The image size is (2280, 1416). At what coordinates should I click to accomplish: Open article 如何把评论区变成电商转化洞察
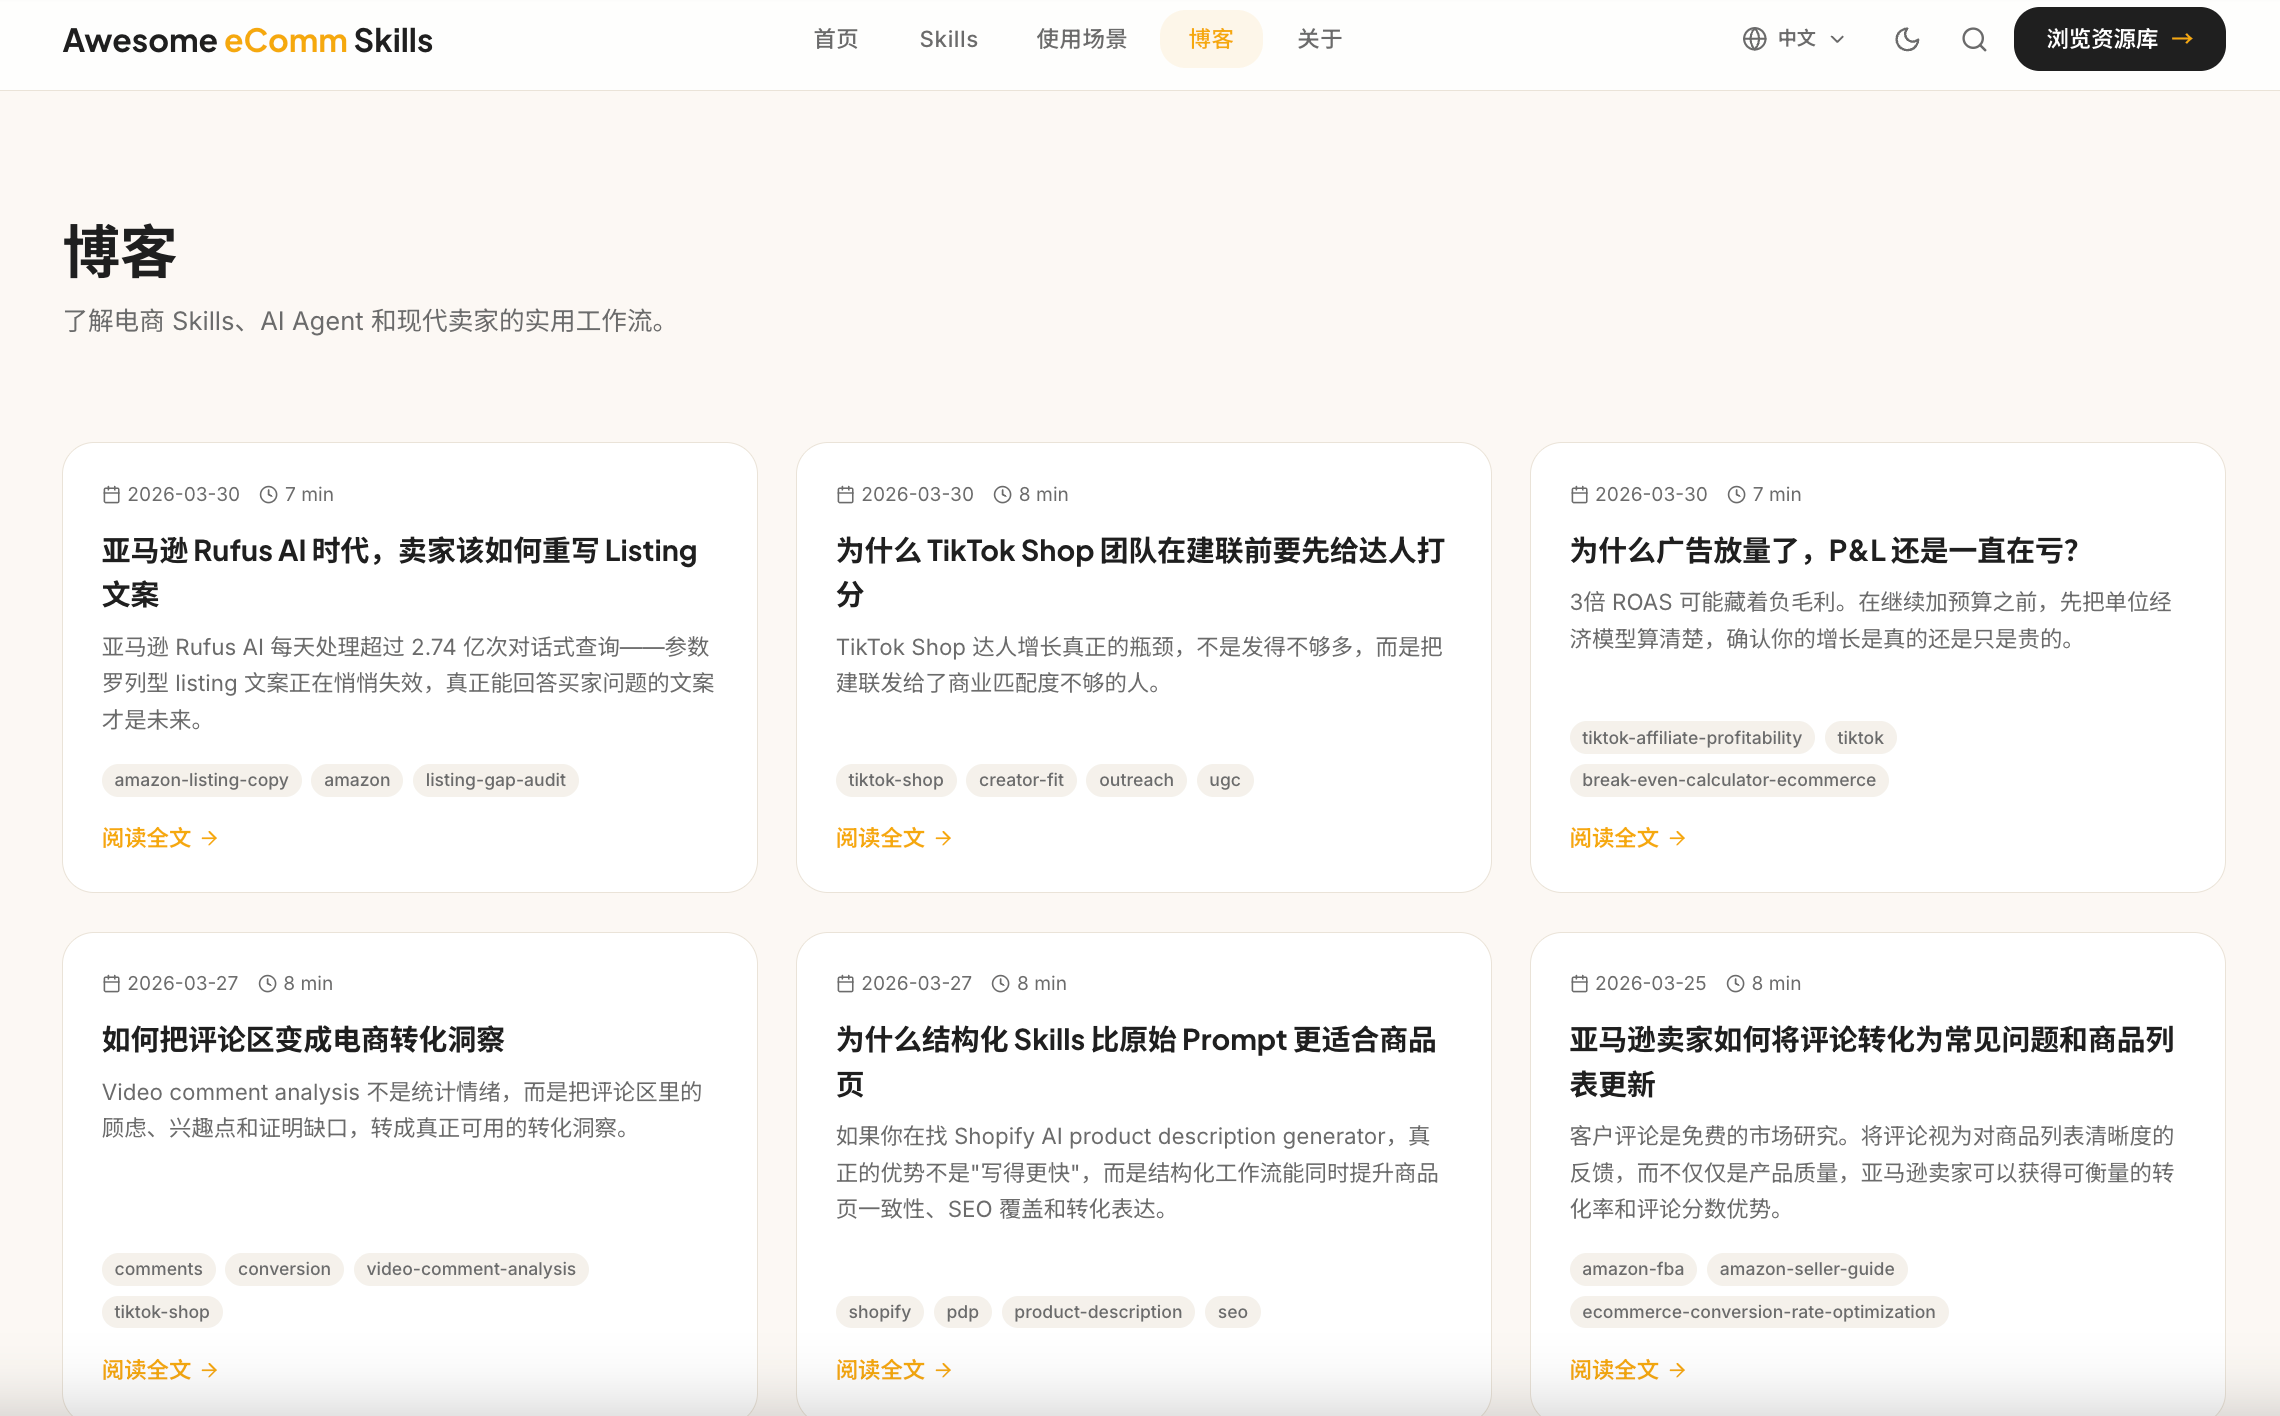pos(303,1040)
